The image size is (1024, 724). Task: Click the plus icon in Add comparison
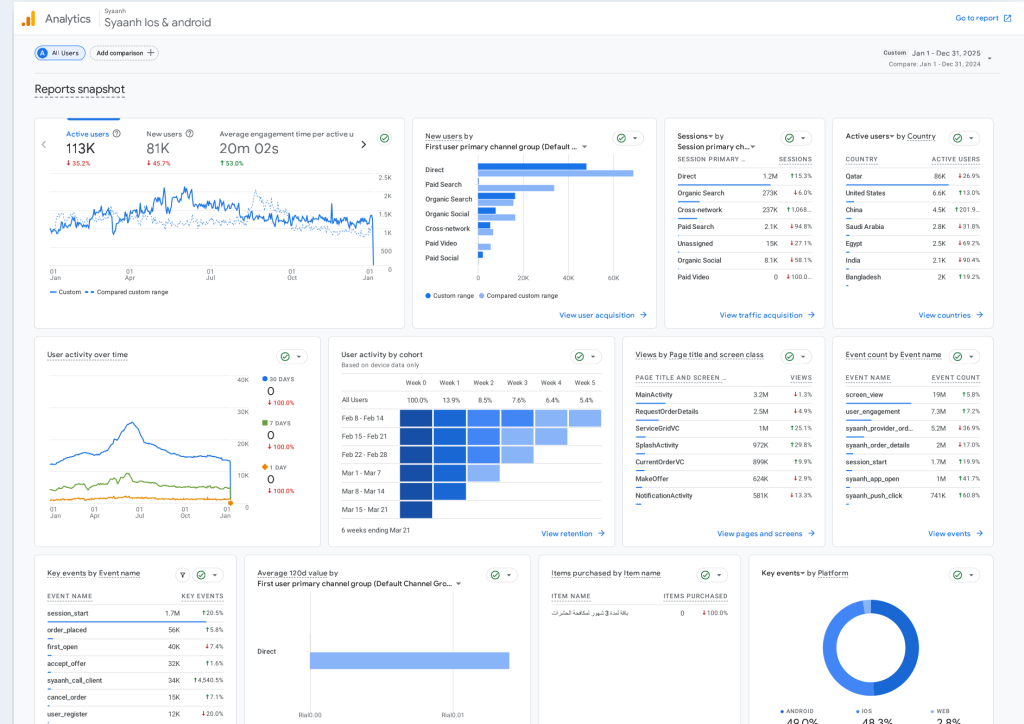coord(151,53)
